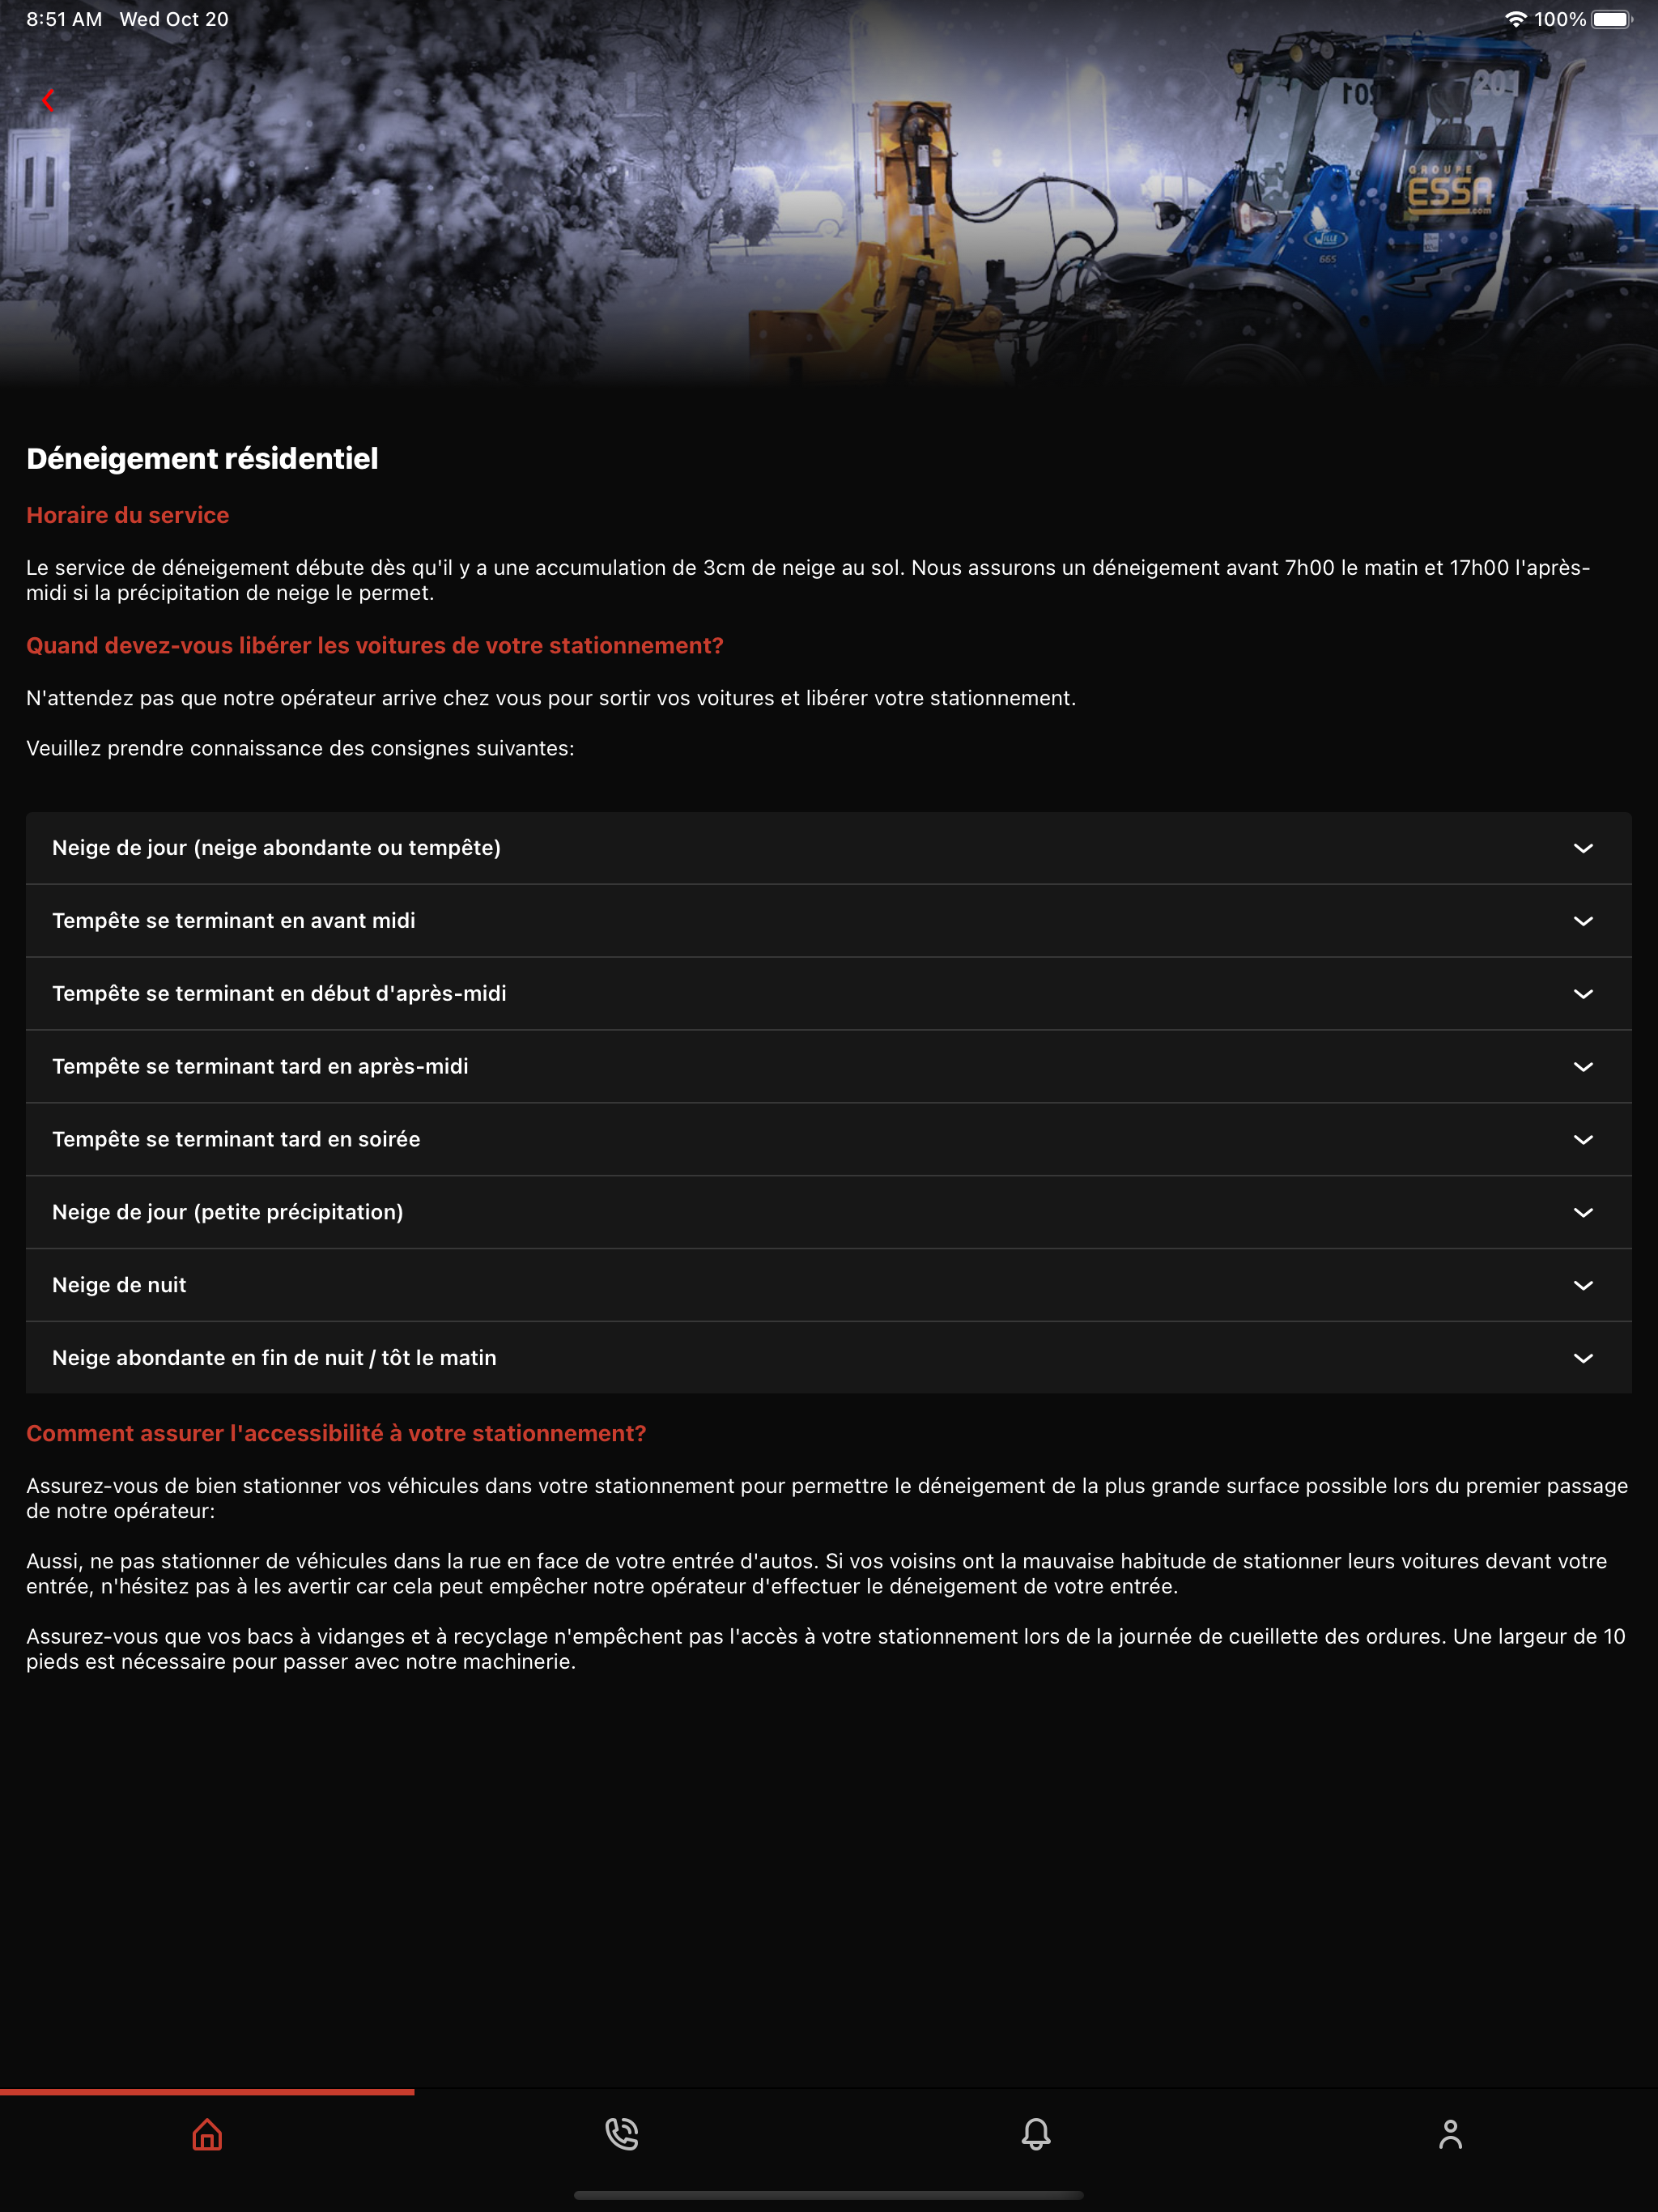Tap the red back arrow icon
This screenshot has height=2212, width=1658.
pos(47,100)
